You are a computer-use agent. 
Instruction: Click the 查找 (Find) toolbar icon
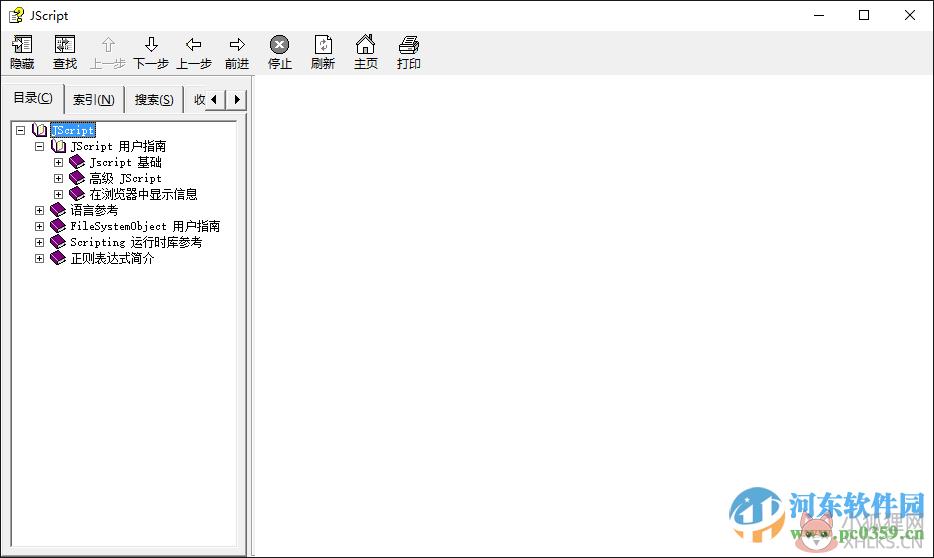coord(65,45)
